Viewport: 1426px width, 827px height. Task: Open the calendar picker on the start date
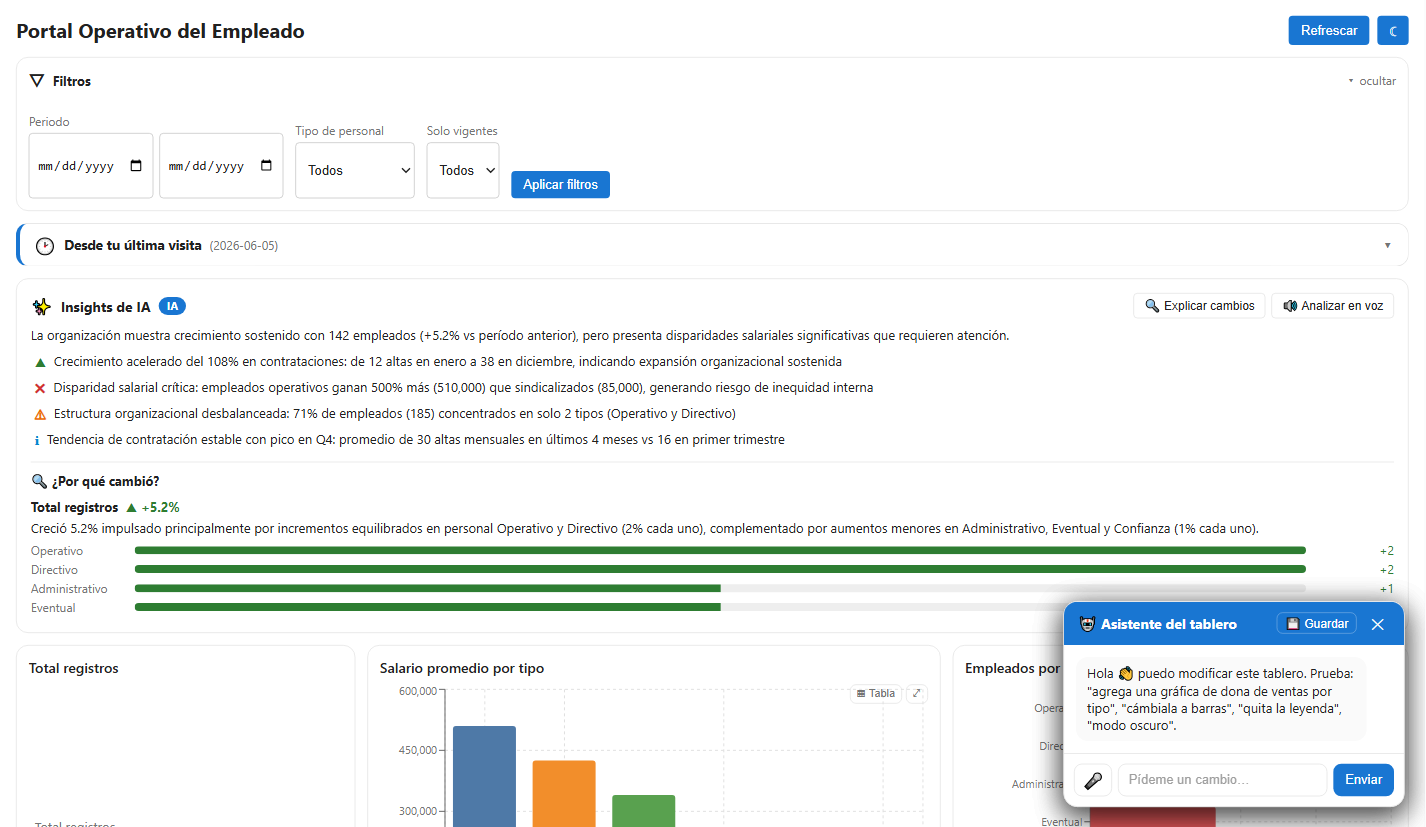[x=137, y=166]
